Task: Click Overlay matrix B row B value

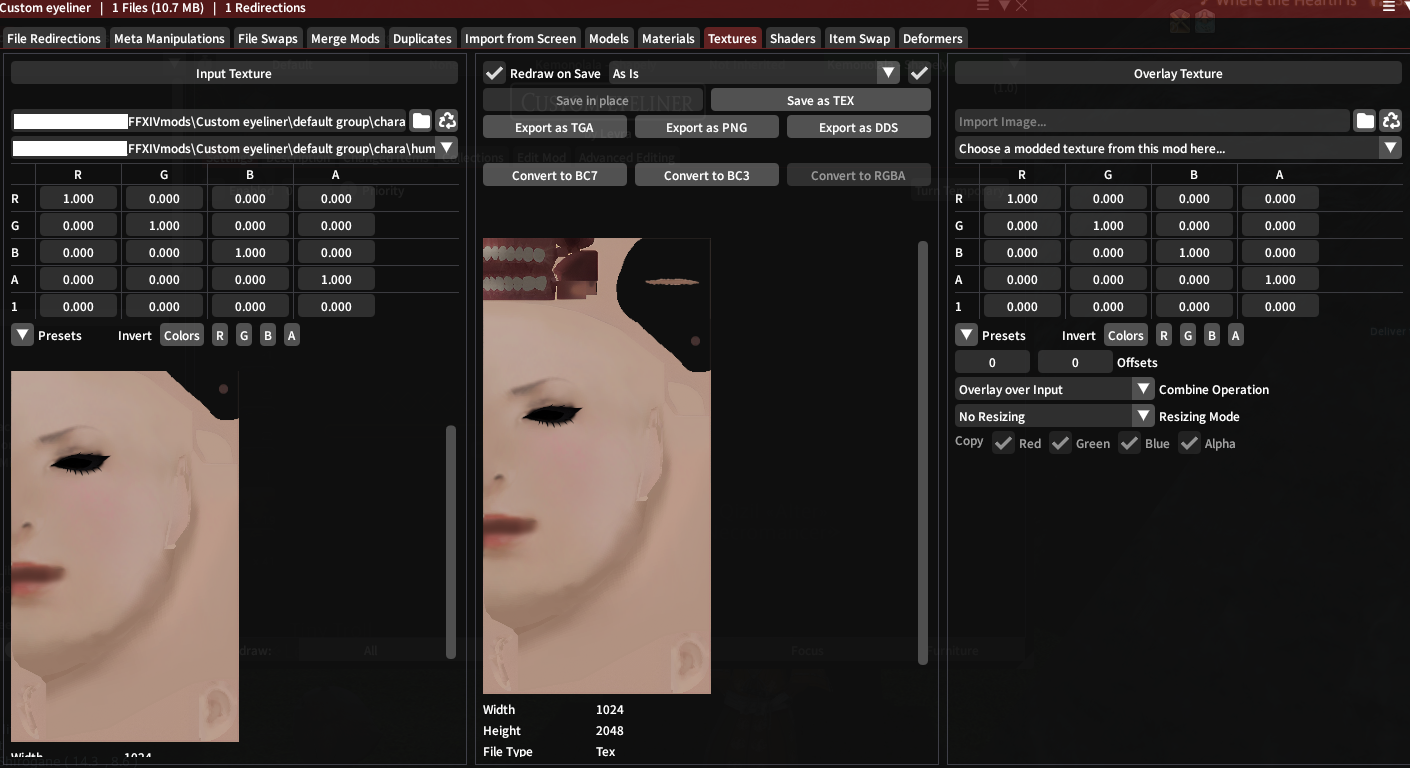Action: (1194, 252)
